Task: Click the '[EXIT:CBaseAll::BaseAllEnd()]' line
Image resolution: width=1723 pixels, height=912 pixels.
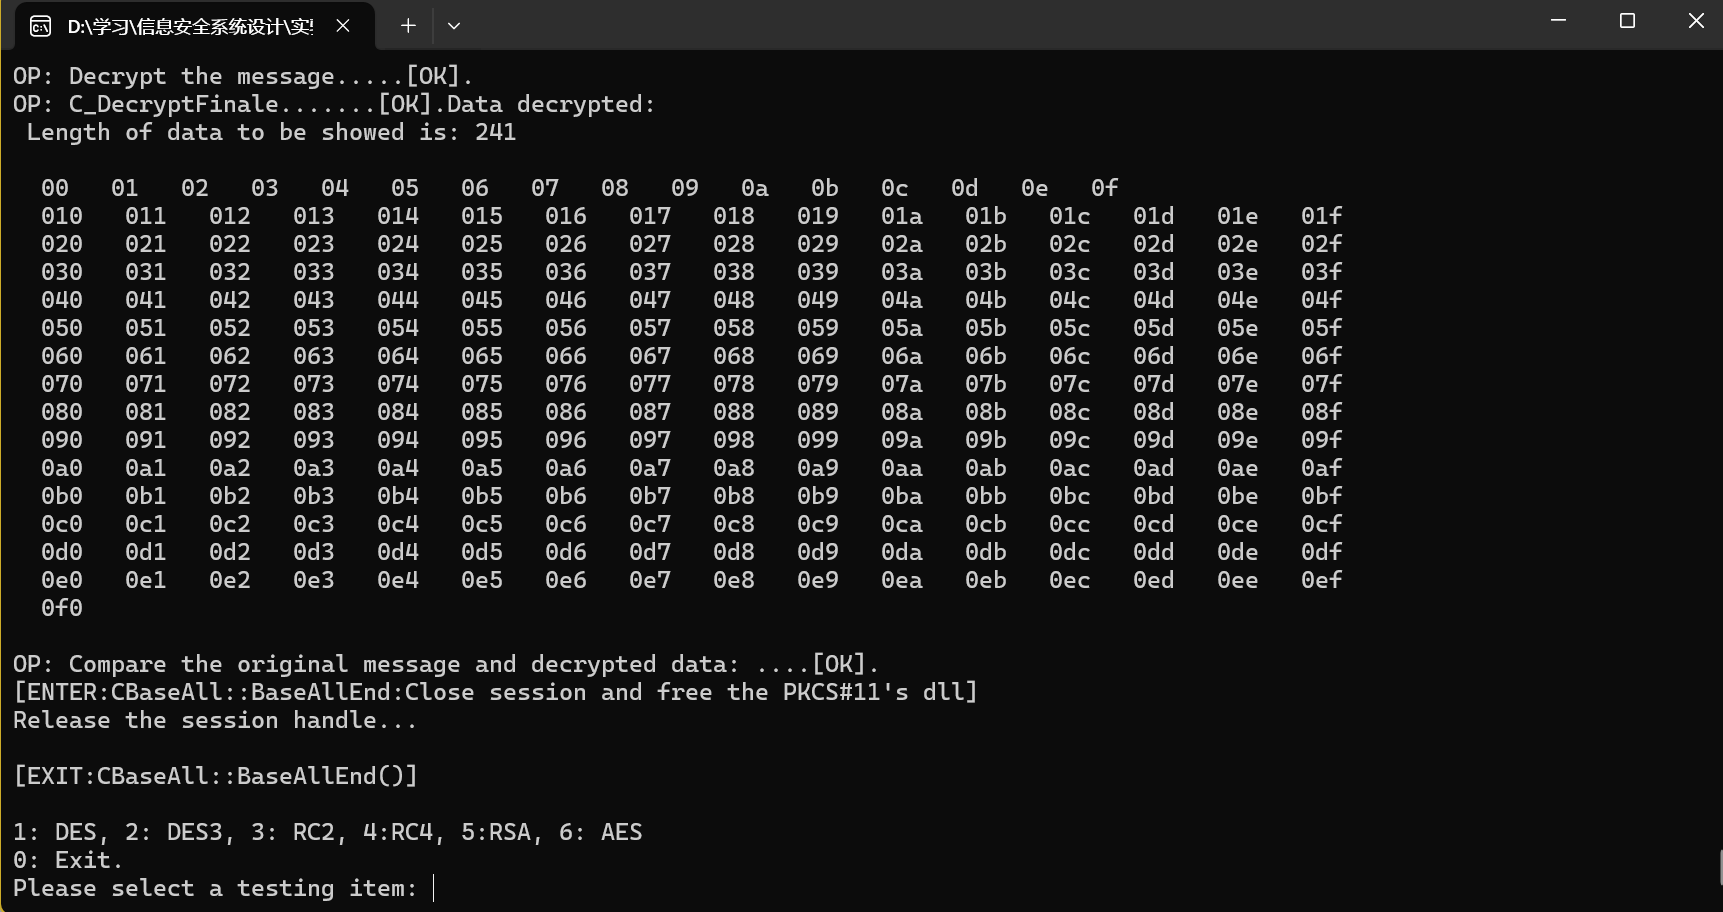Action: point(216,776)
